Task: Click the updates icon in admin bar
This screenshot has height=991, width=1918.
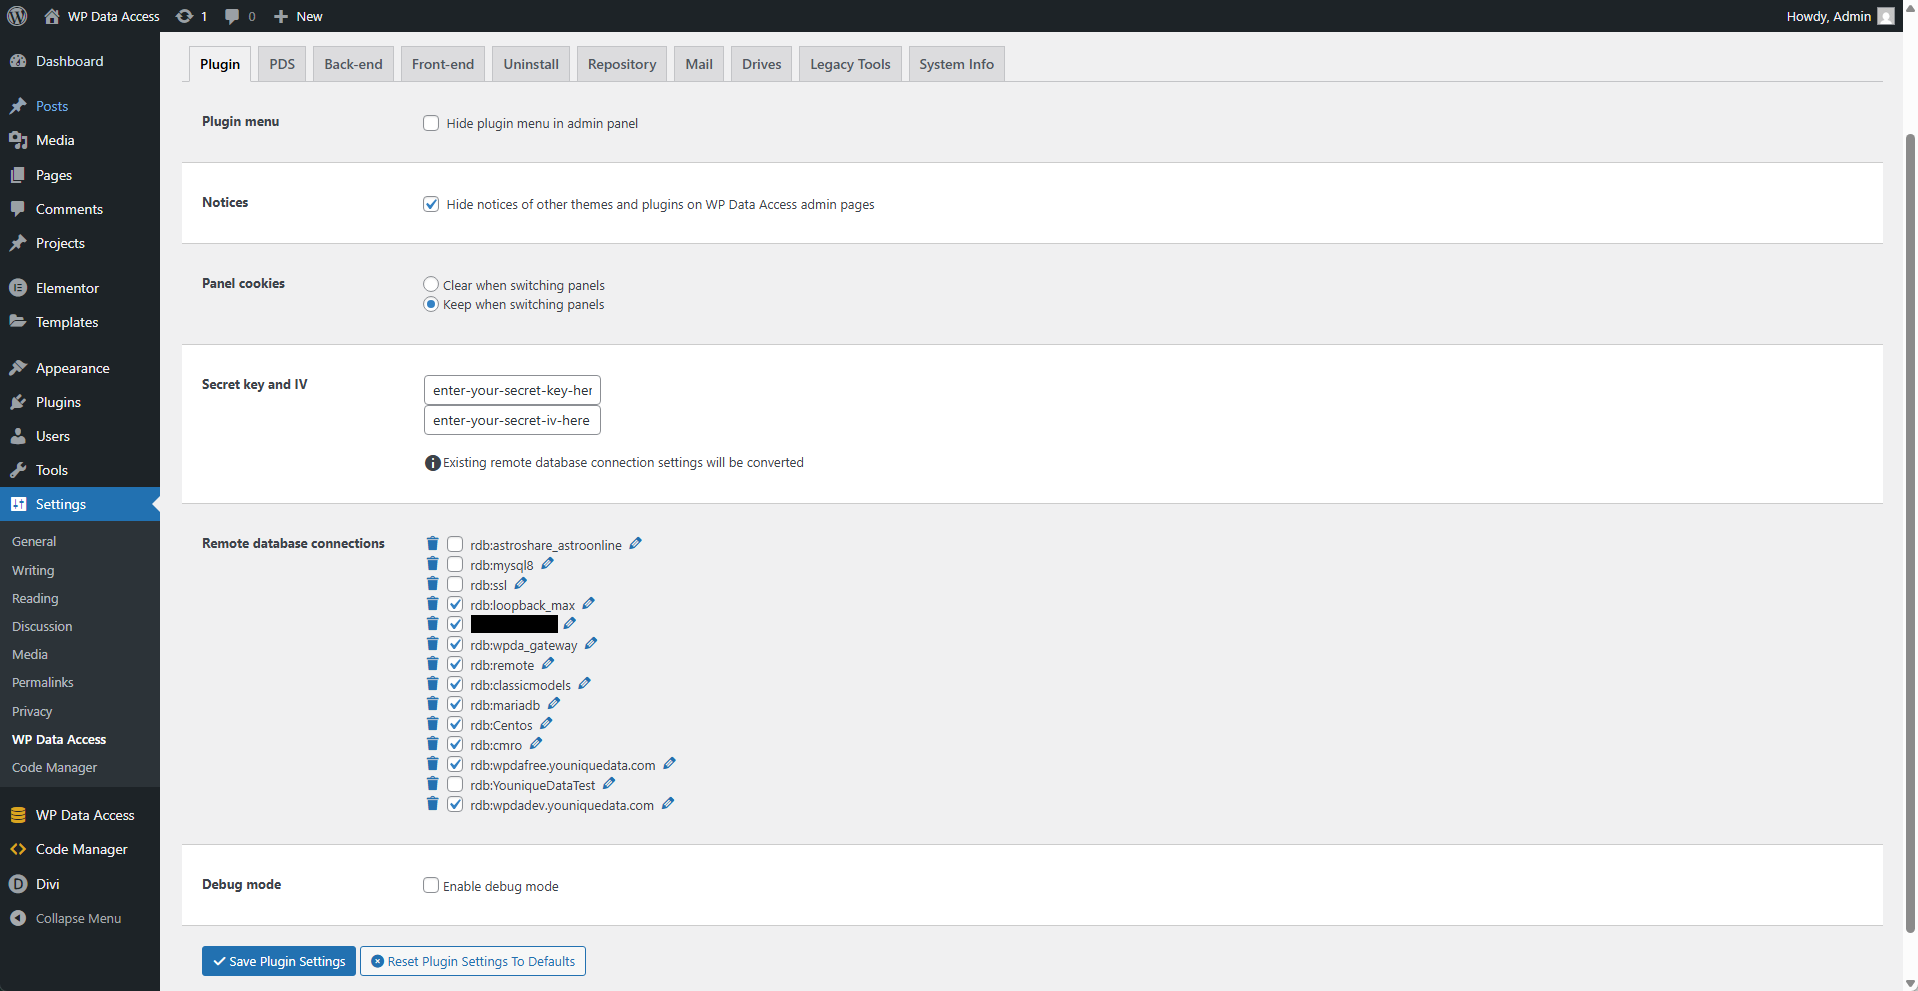Action: [x=185, y=15]
